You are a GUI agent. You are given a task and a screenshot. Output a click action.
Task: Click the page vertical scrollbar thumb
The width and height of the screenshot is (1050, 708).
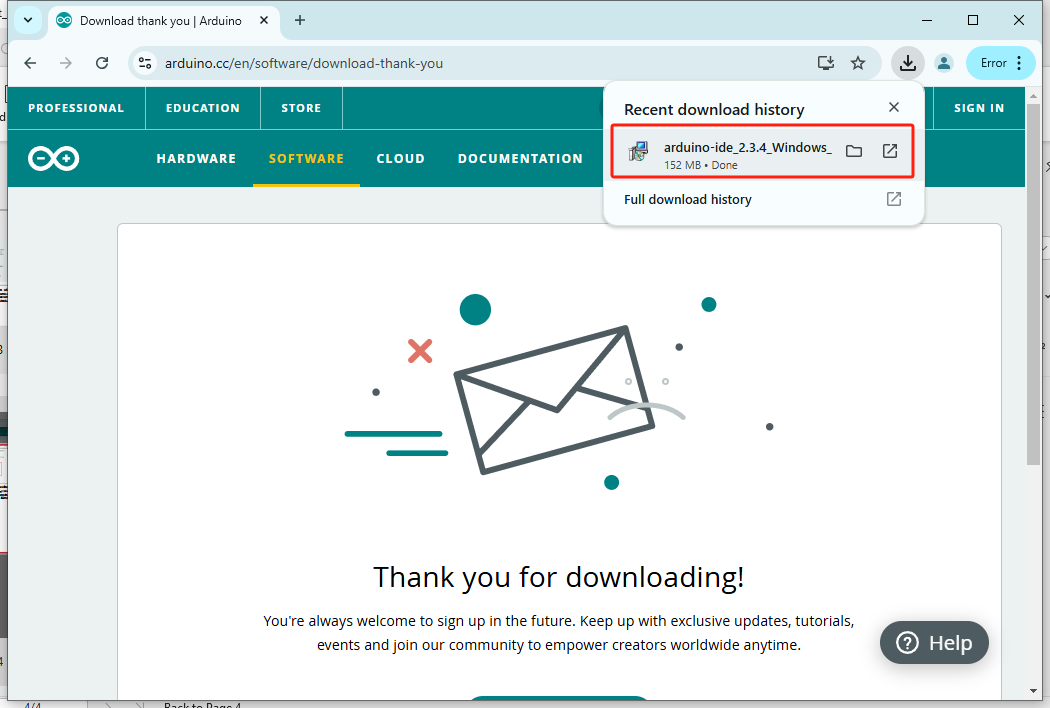click(x=1033, y=283)
